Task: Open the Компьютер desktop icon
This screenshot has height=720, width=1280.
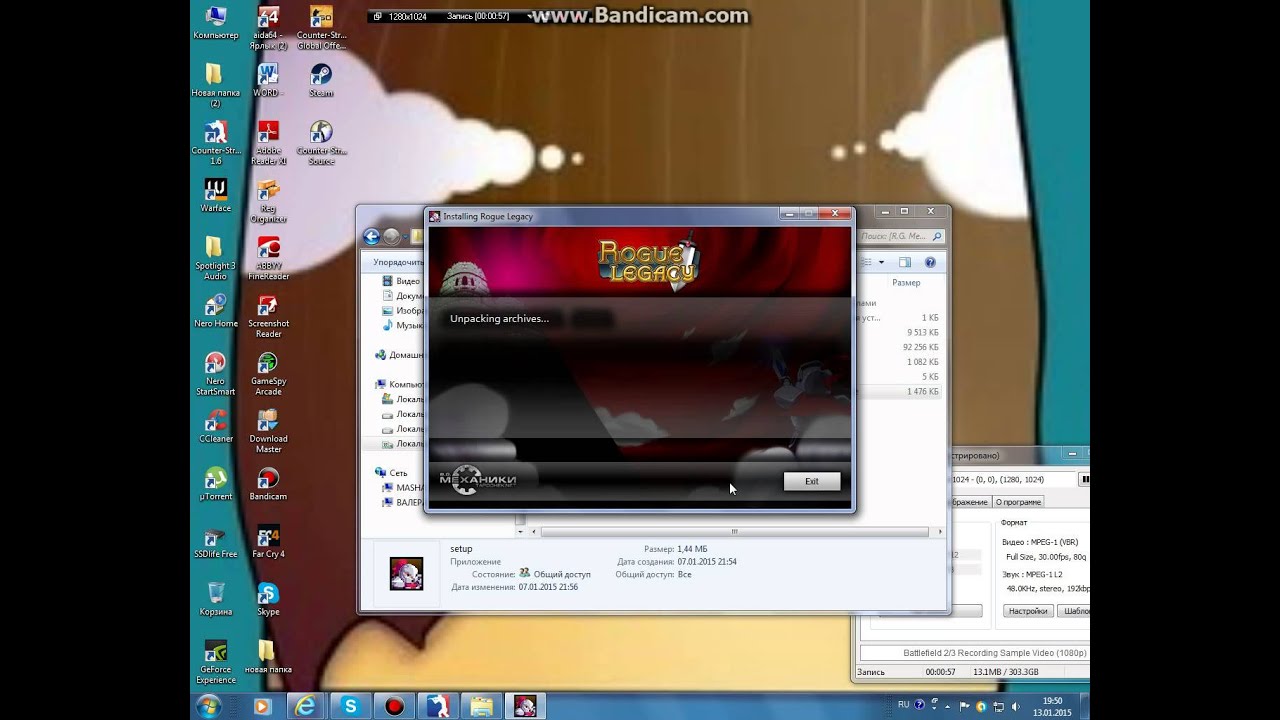Action: click(x=215, y=22)
